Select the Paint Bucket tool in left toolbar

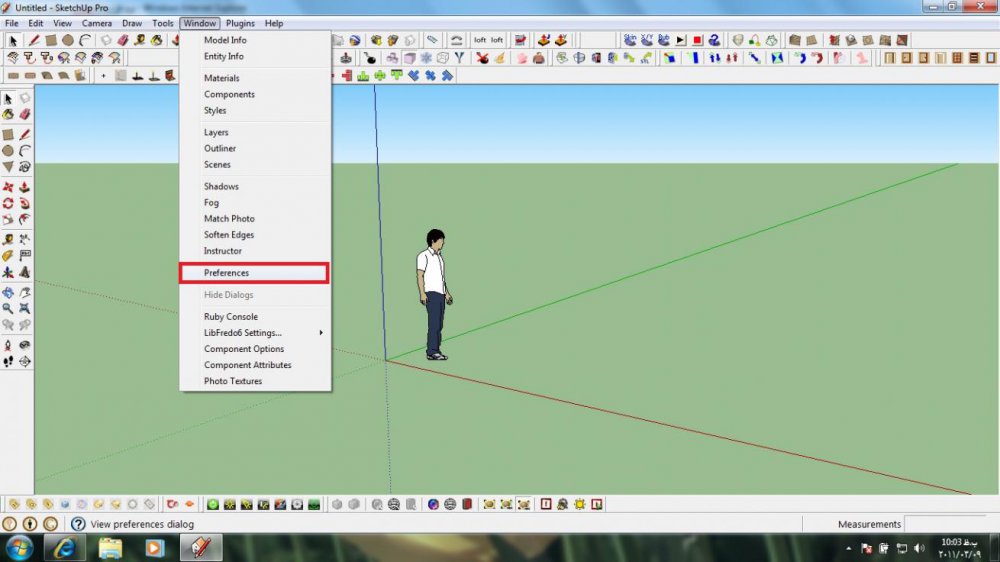pos(9,115)
